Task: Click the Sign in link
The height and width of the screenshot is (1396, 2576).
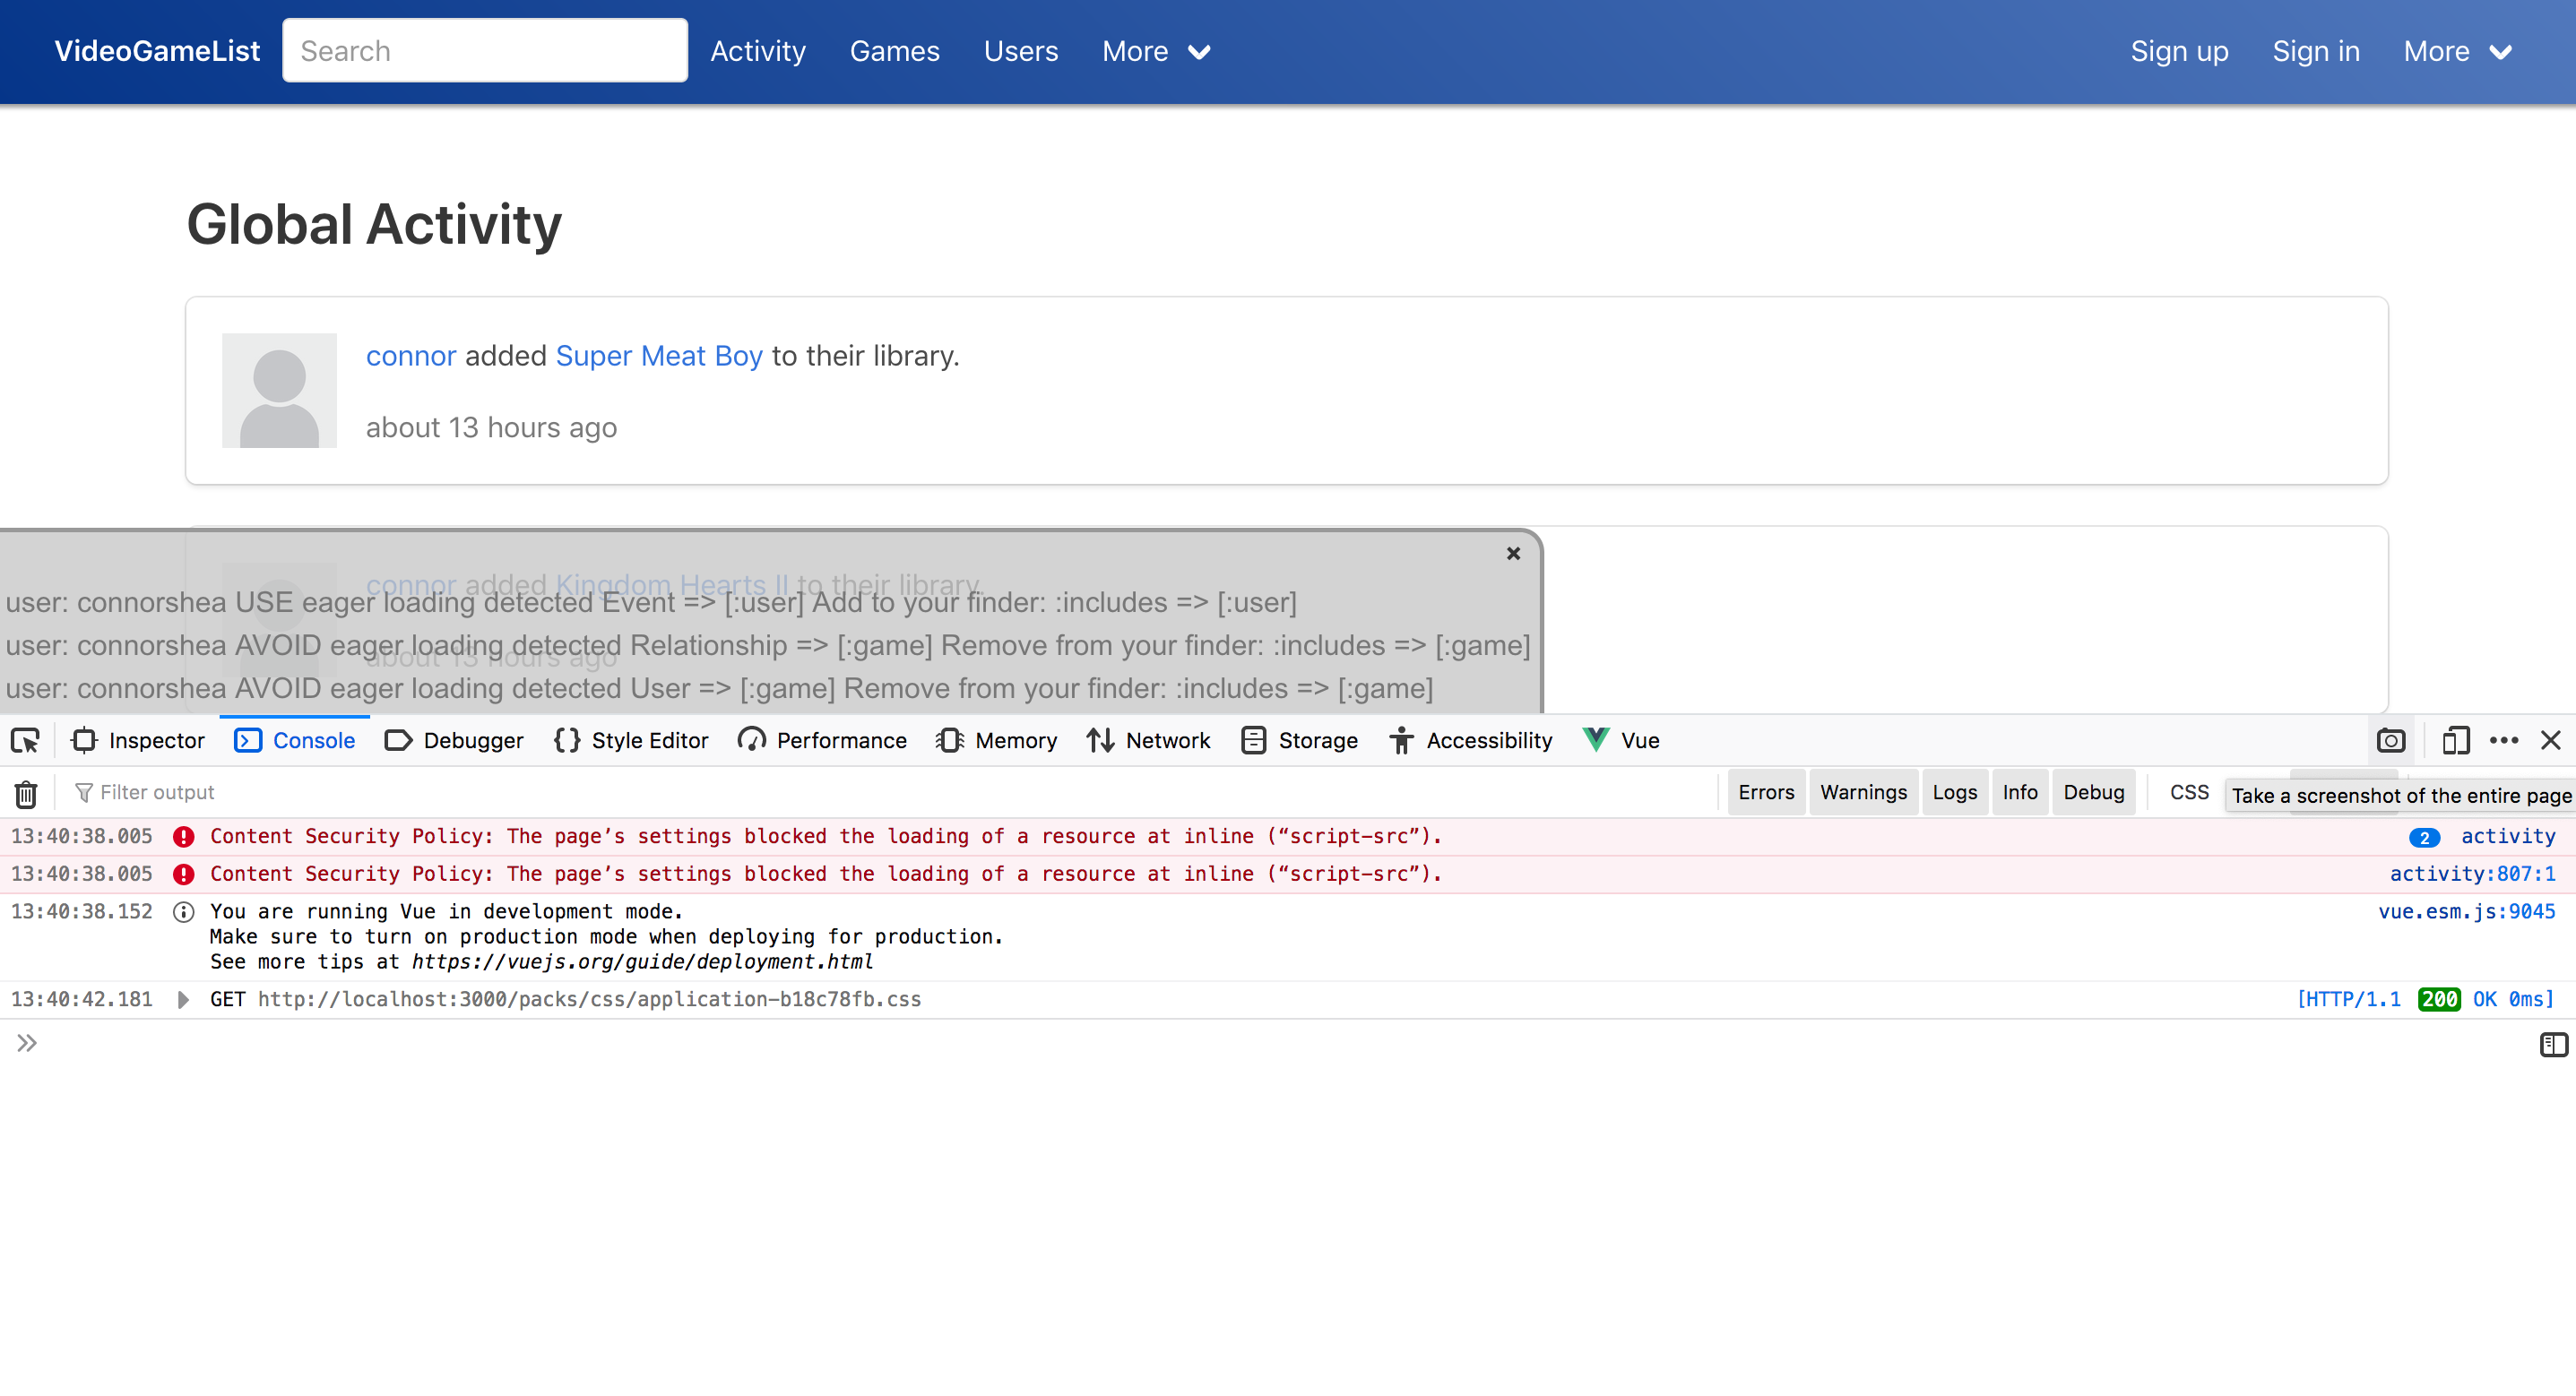Action: [2316, 51]
